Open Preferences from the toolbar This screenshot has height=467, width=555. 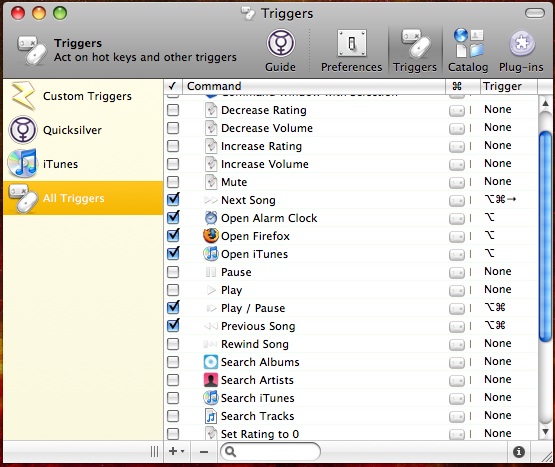click(x=351, y=51)
